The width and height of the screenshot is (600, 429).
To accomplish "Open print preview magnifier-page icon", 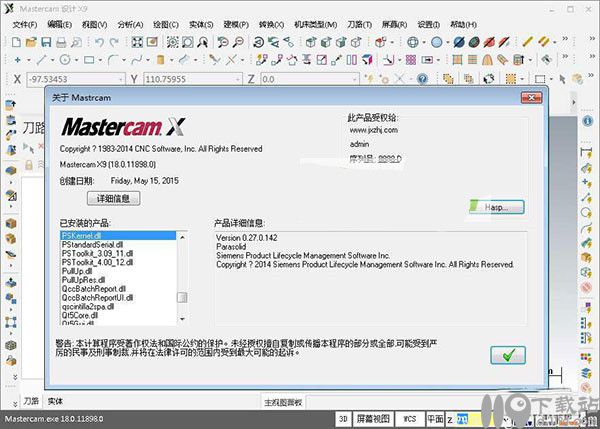I will [77, 42].
